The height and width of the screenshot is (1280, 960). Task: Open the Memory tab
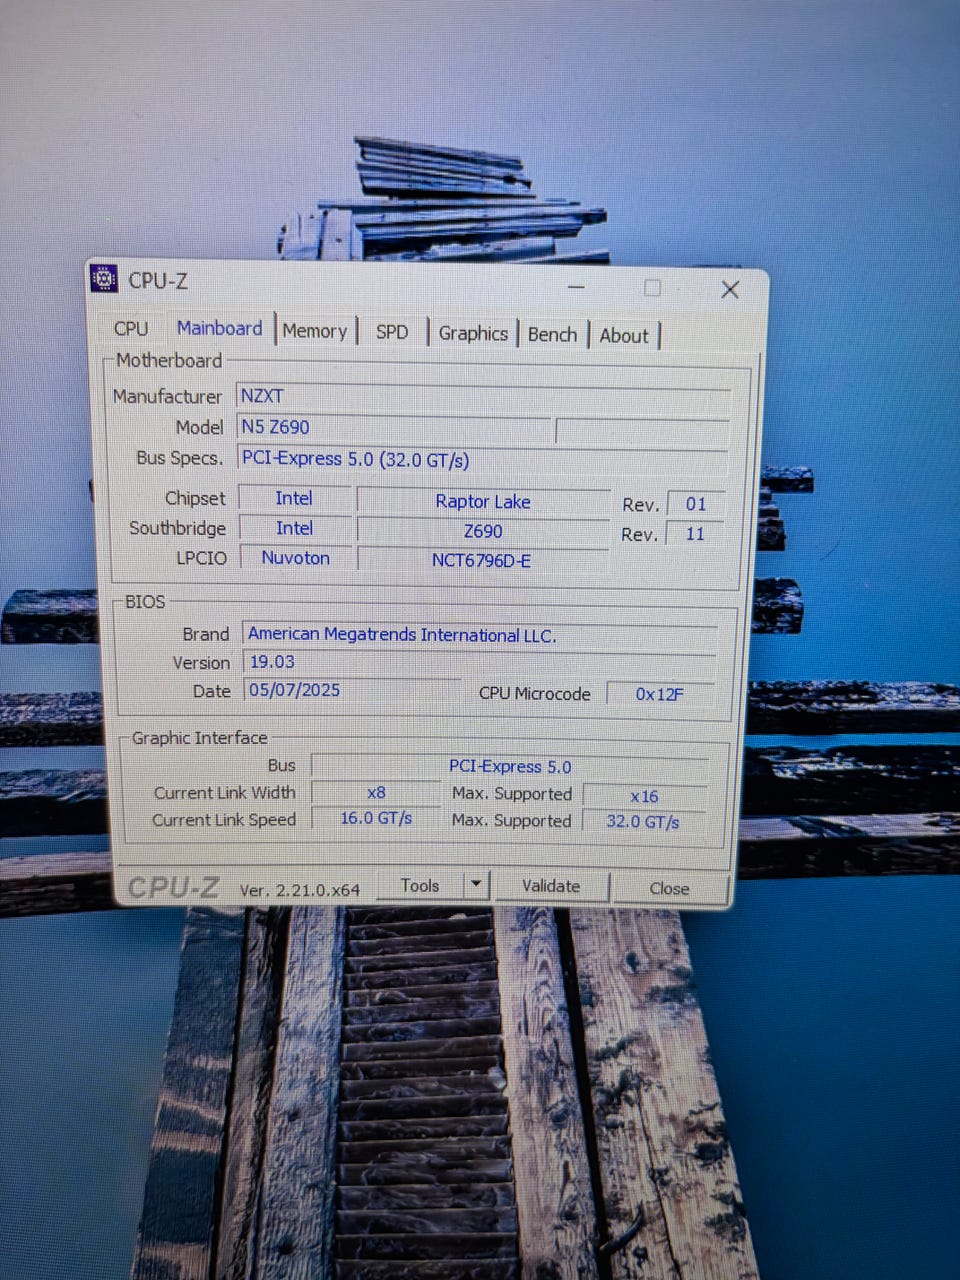(x=314, y=331)
